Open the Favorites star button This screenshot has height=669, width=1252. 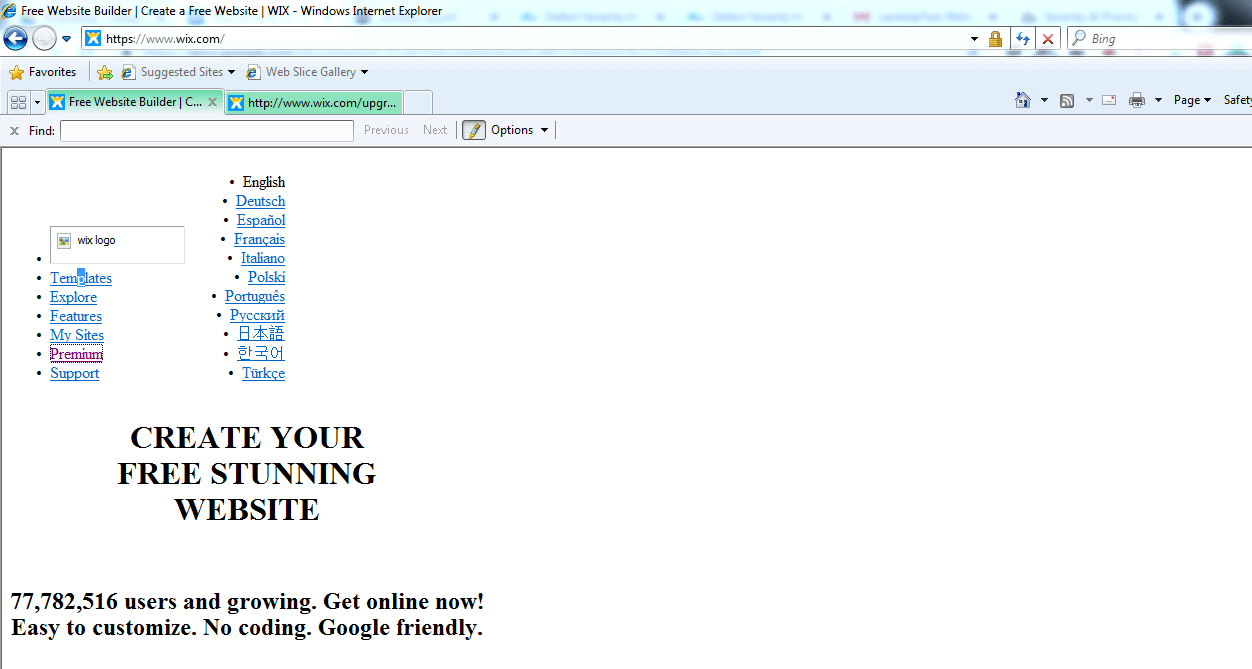tap(43, 72)
